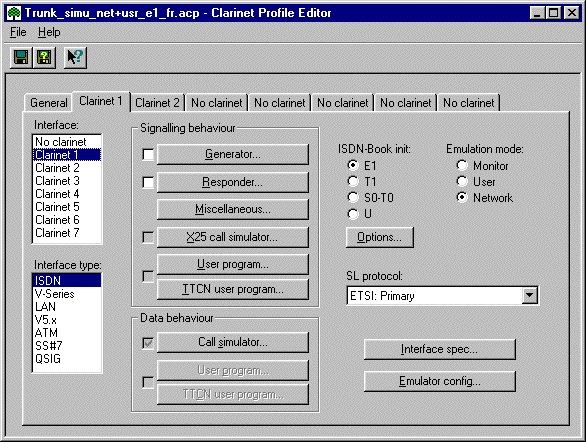Click the window title bar text

(178, 13)
